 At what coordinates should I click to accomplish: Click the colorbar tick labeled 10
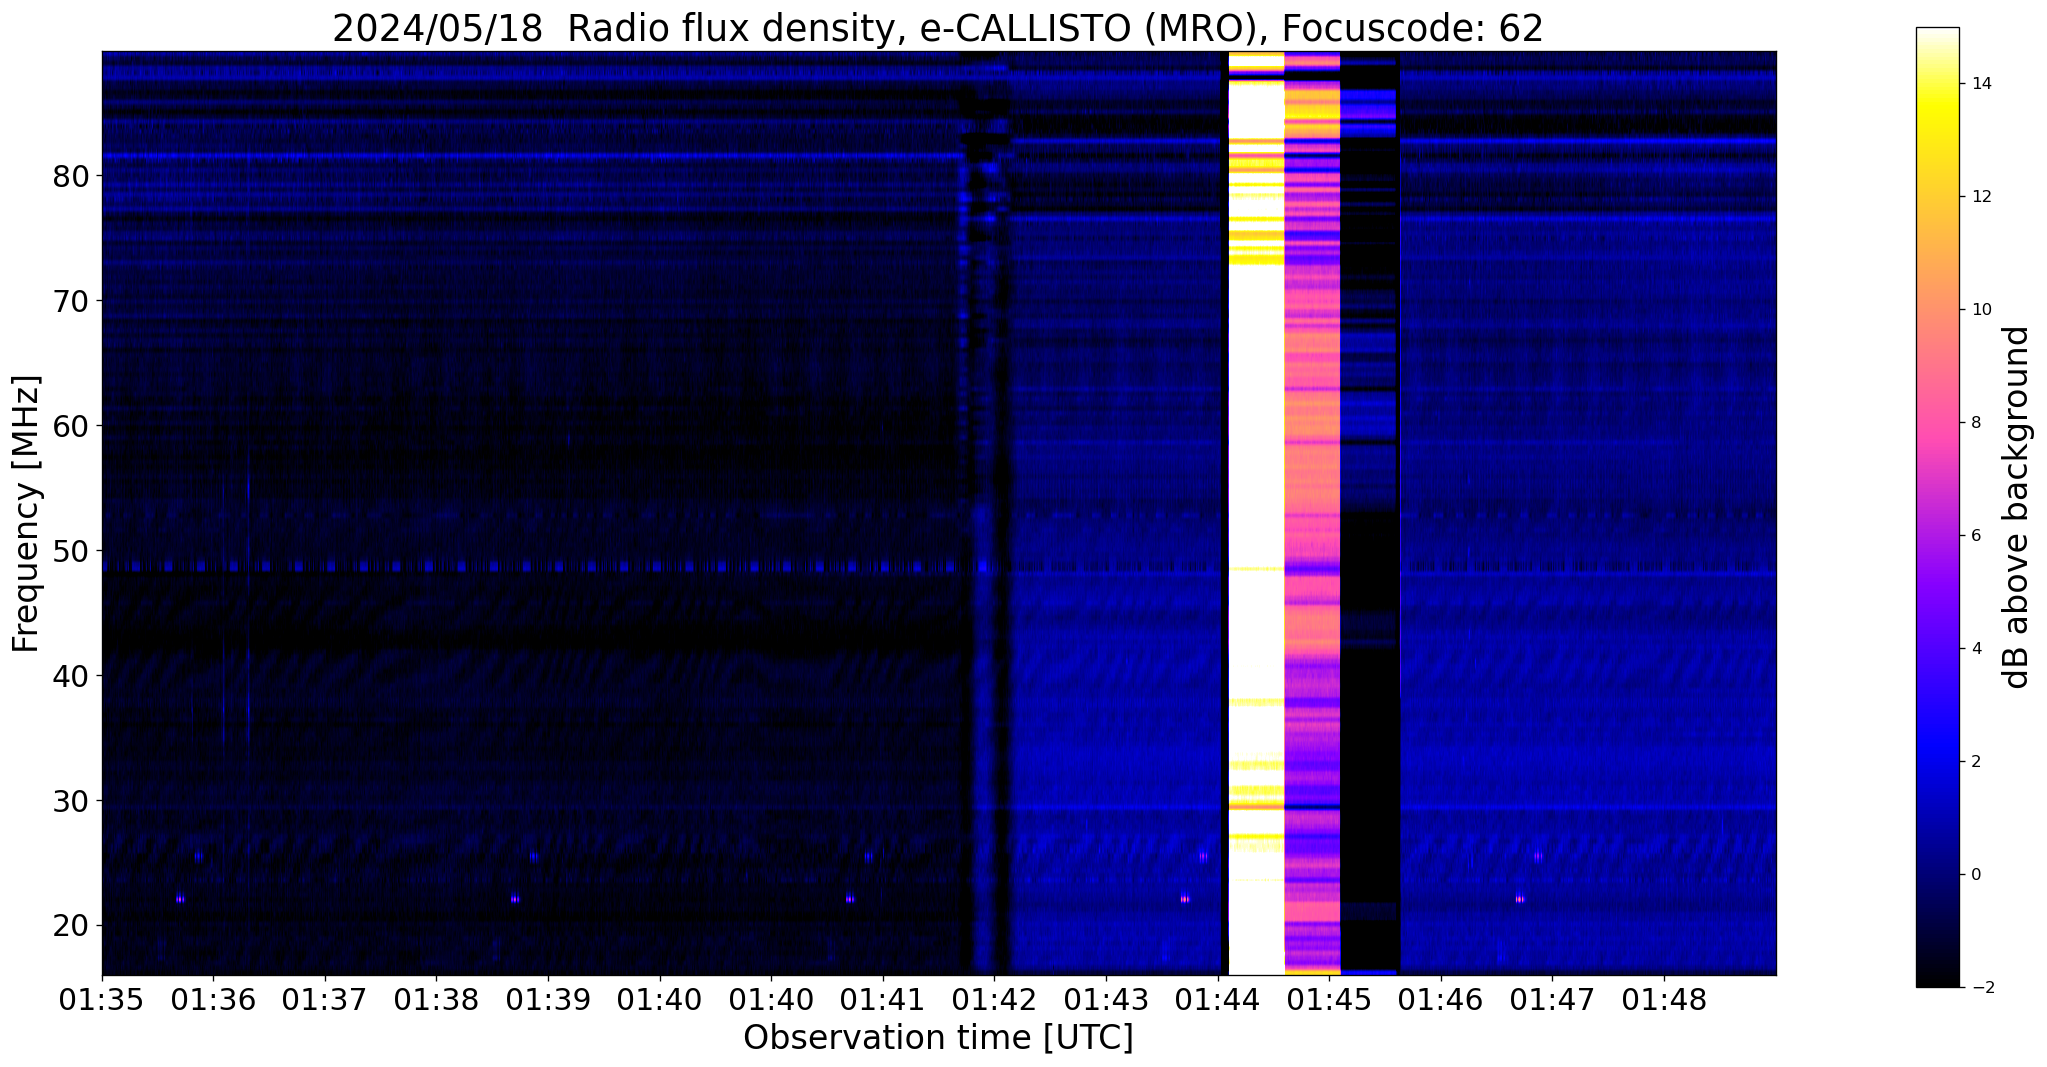tap(1980, 310)
